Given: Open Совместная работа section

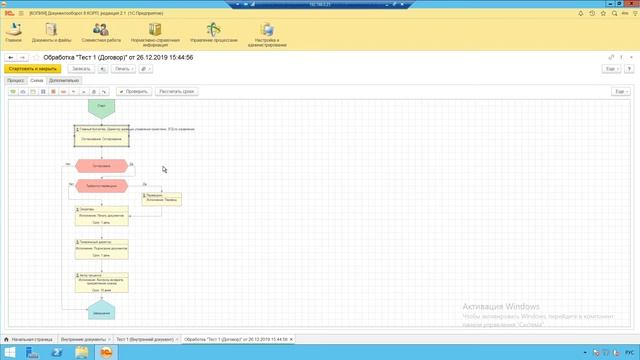Looking at the screenshot, I should (101, 33).
